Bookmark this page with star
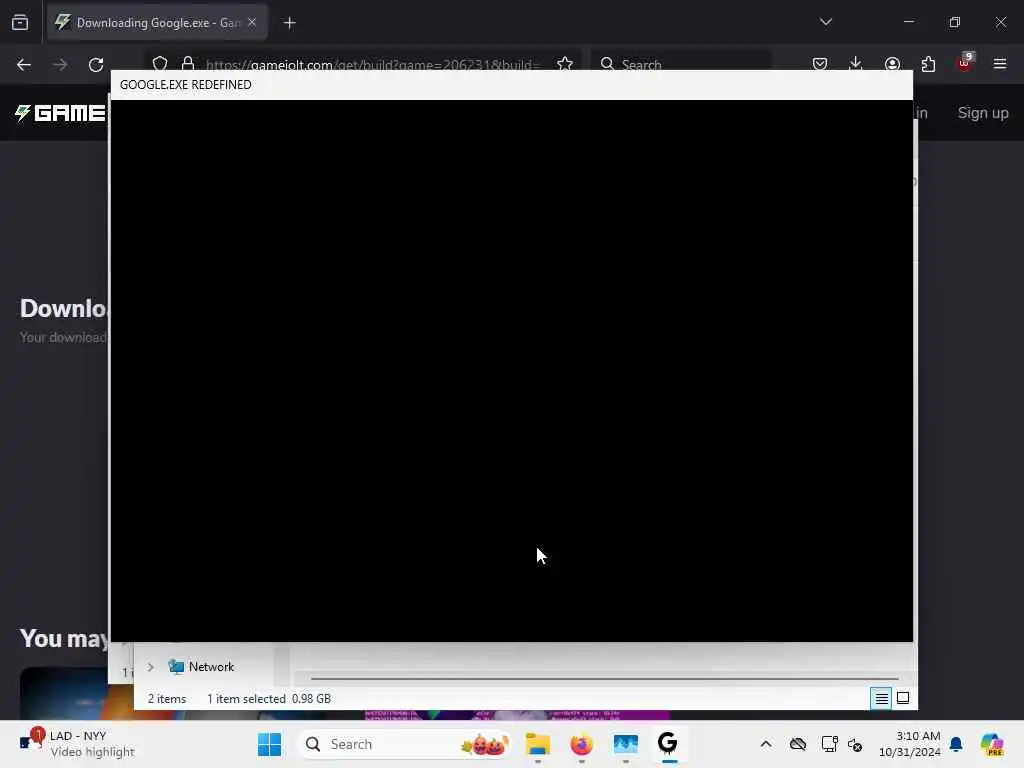The image size is (1024, 768). pyautogui.click(x=565, y=64)
